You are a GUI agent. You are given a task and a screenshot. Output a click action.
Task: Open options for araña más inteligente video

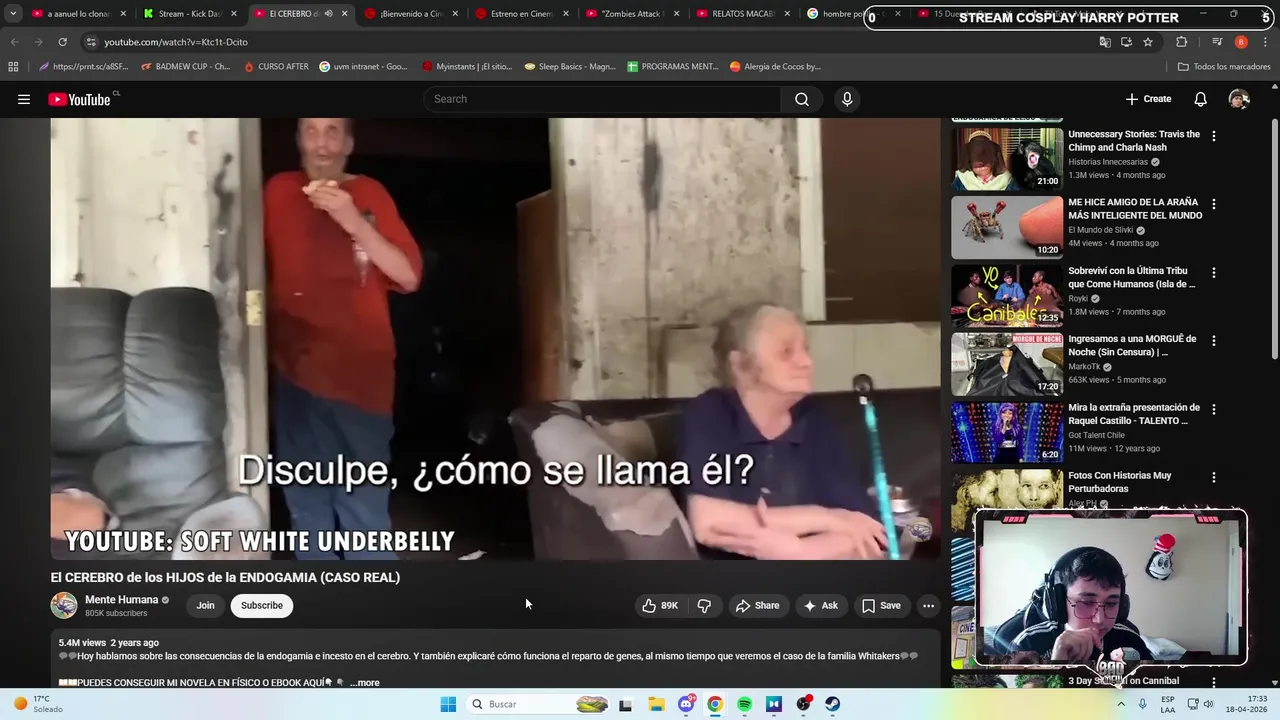[x=1214, y=204]
